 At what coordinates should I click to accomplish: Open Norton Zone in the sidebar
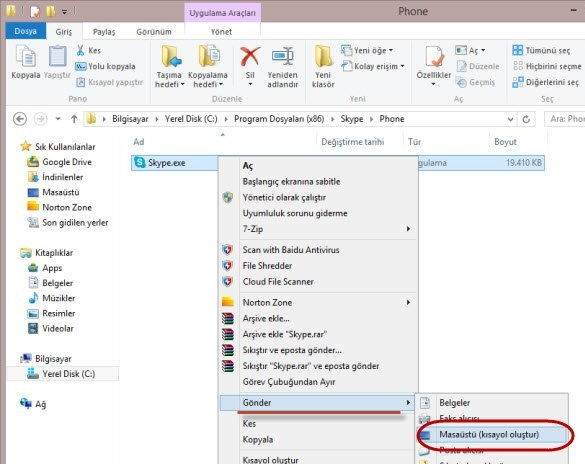tap(67, 207)
